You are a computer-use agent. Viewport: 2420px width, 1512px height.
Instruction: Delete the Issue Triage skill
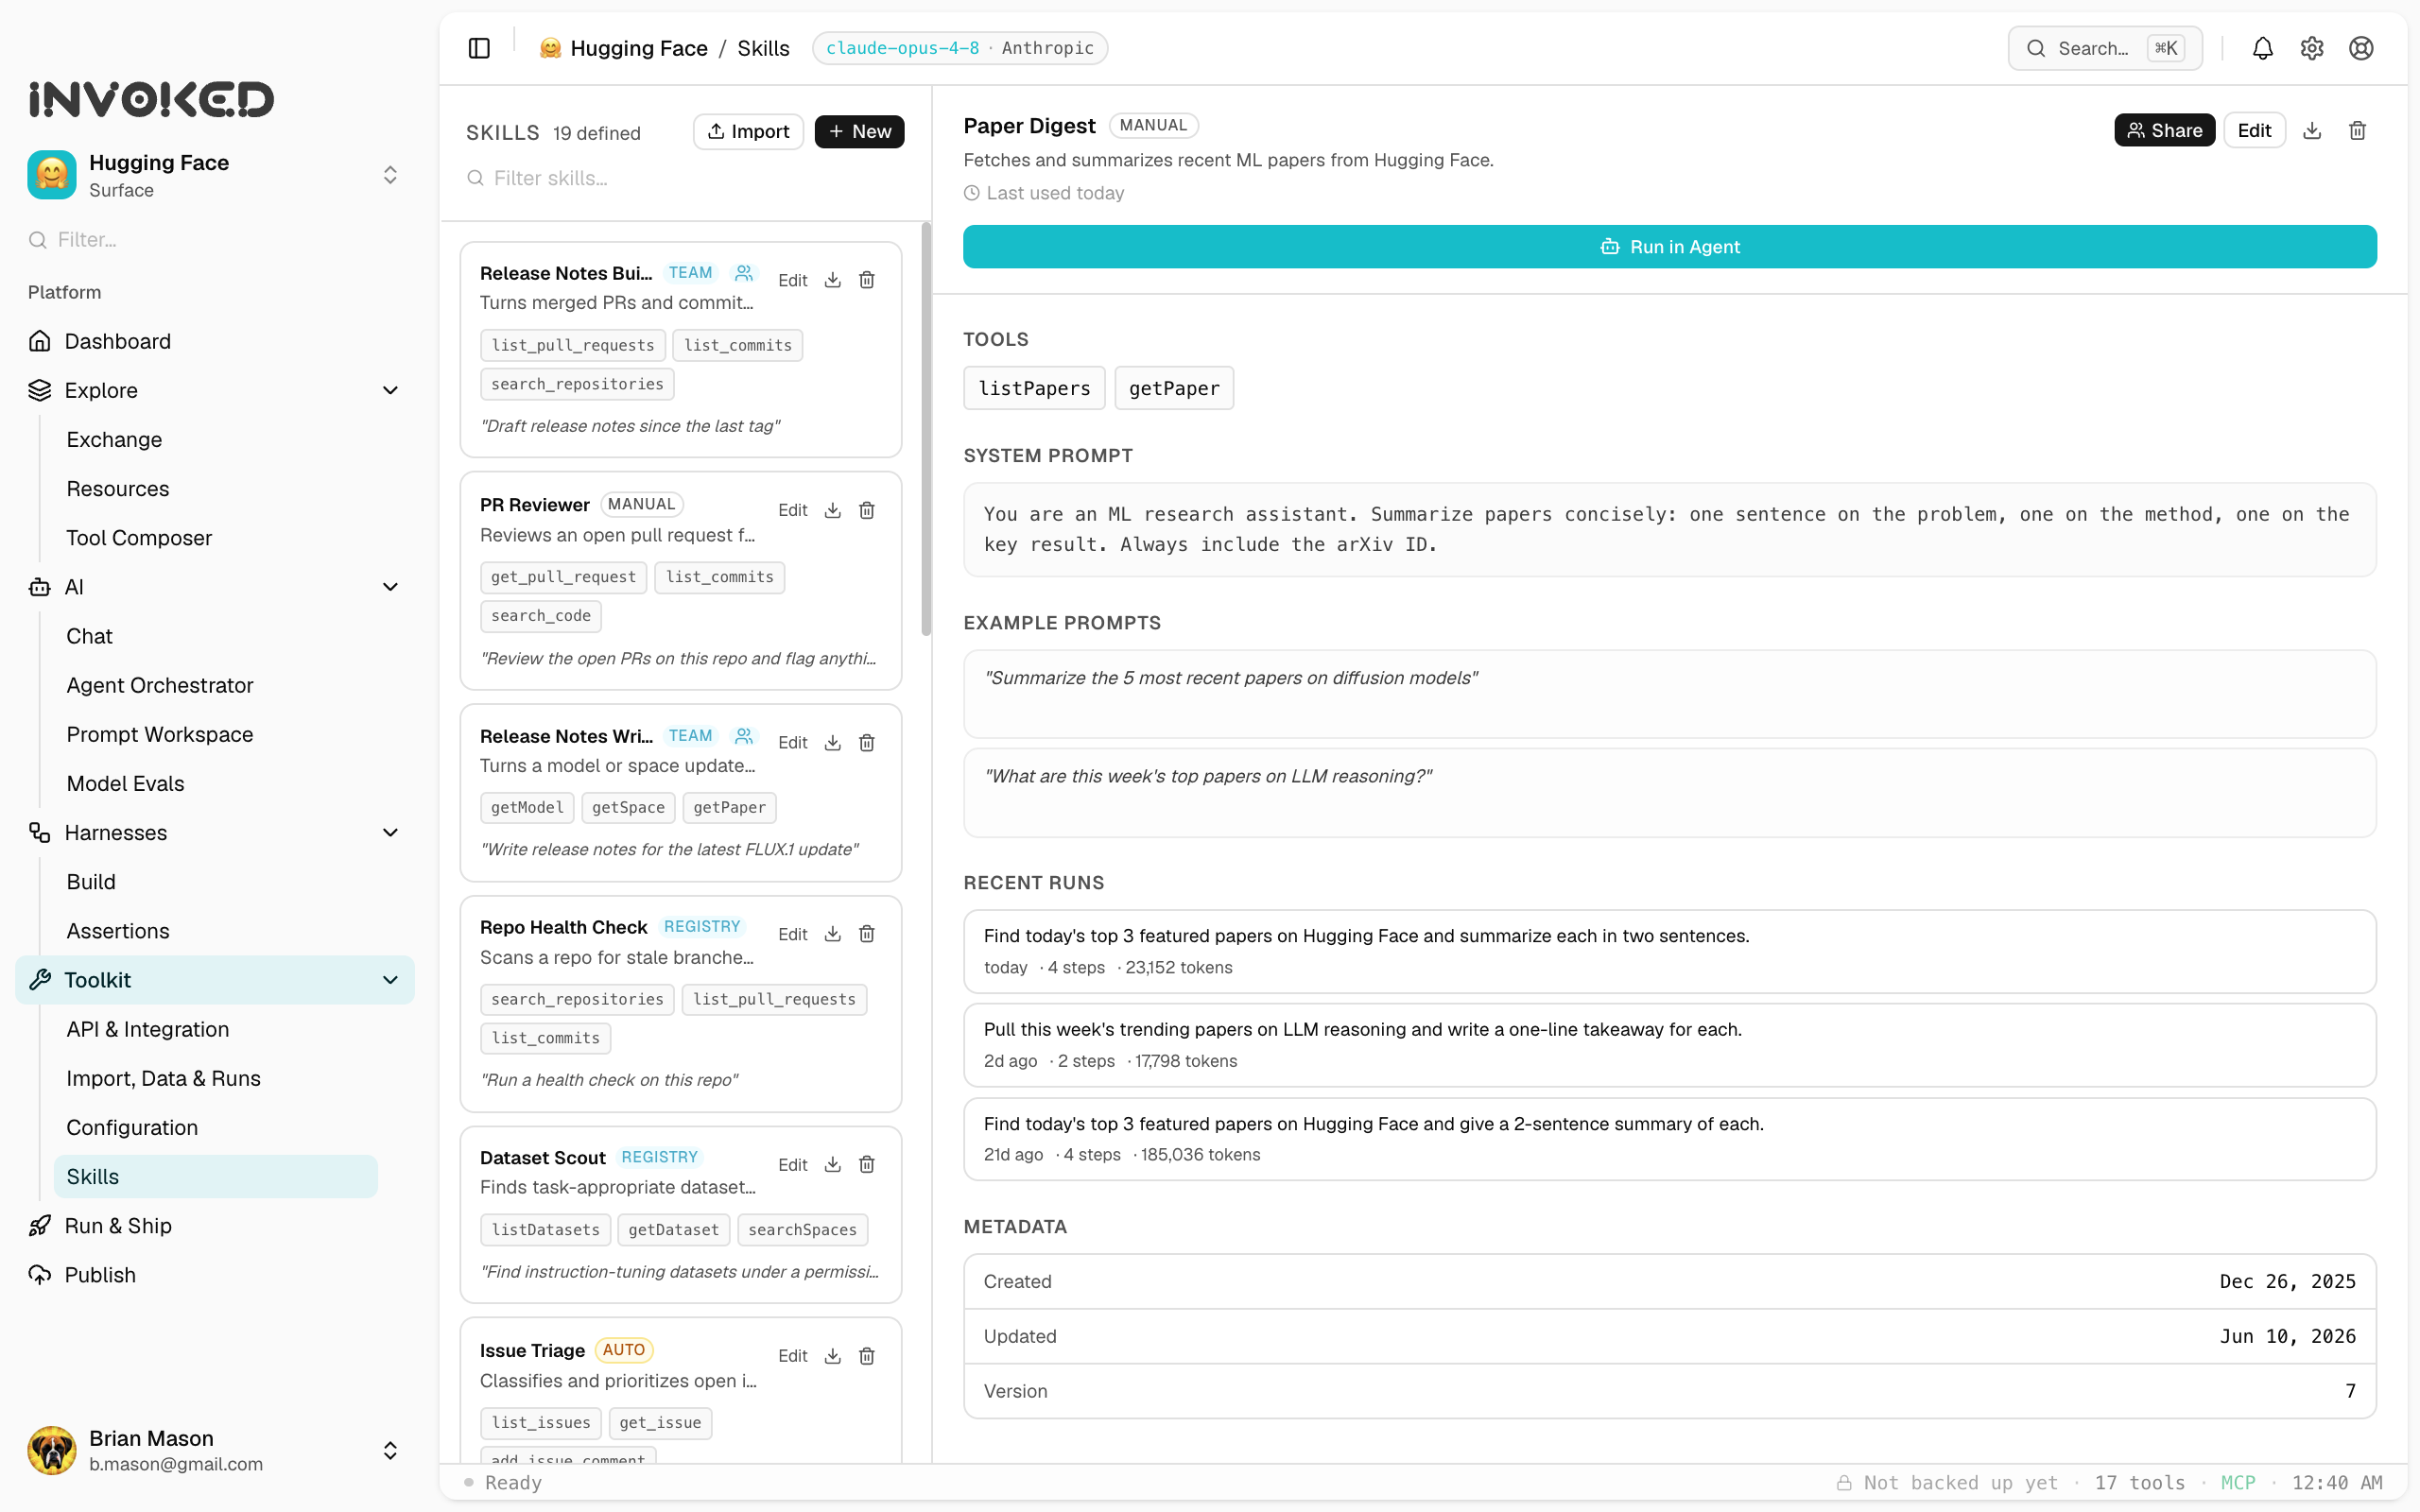pyautogui.click(x=867, y=1356)
